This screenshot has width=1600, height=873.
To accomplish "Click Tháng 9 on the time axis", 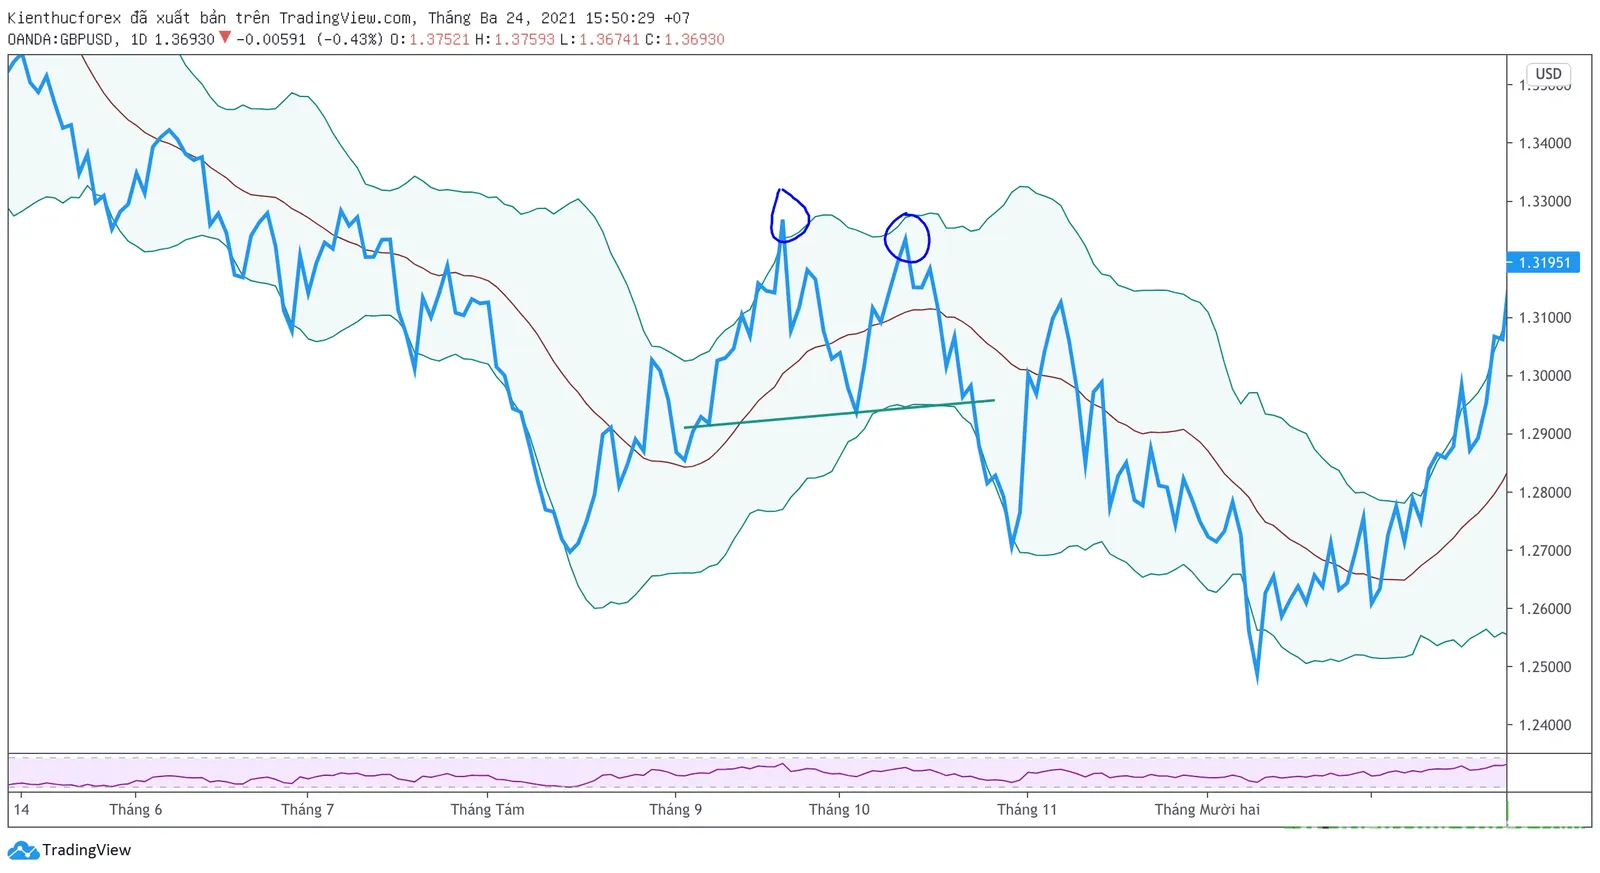I will pos(676,810).
